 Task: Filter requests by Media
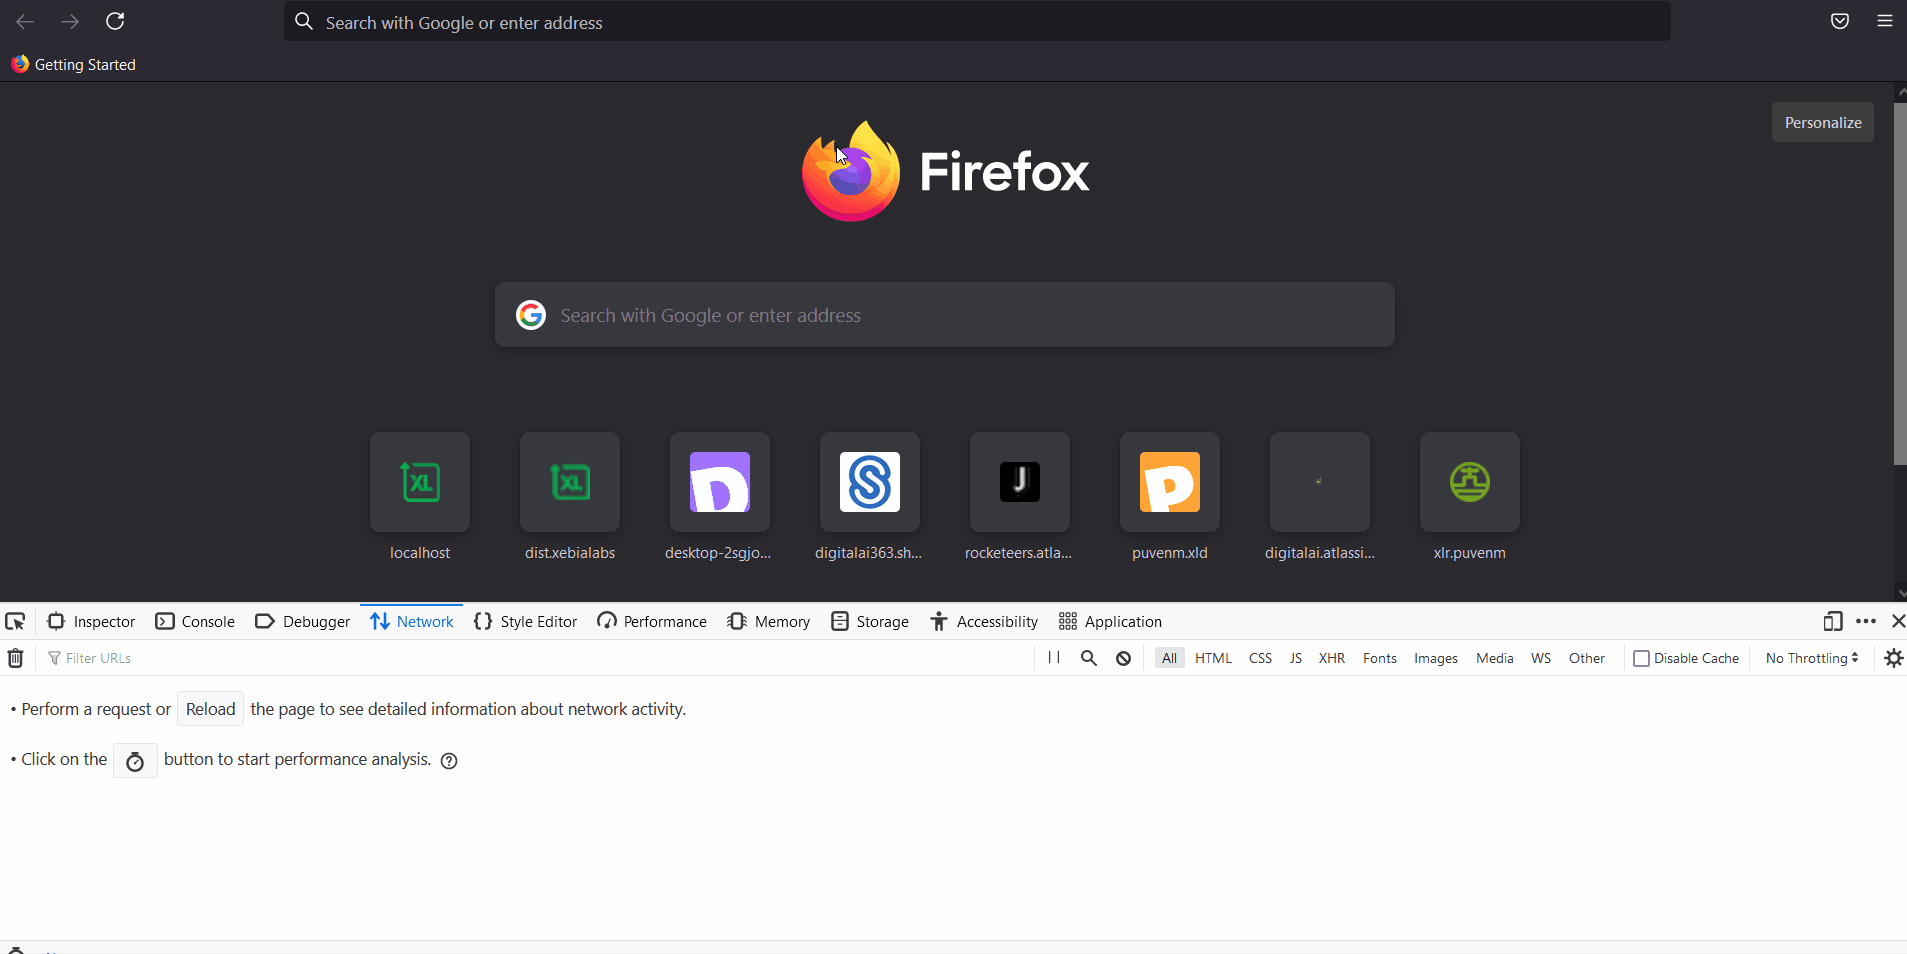(x=1495, y=658)
